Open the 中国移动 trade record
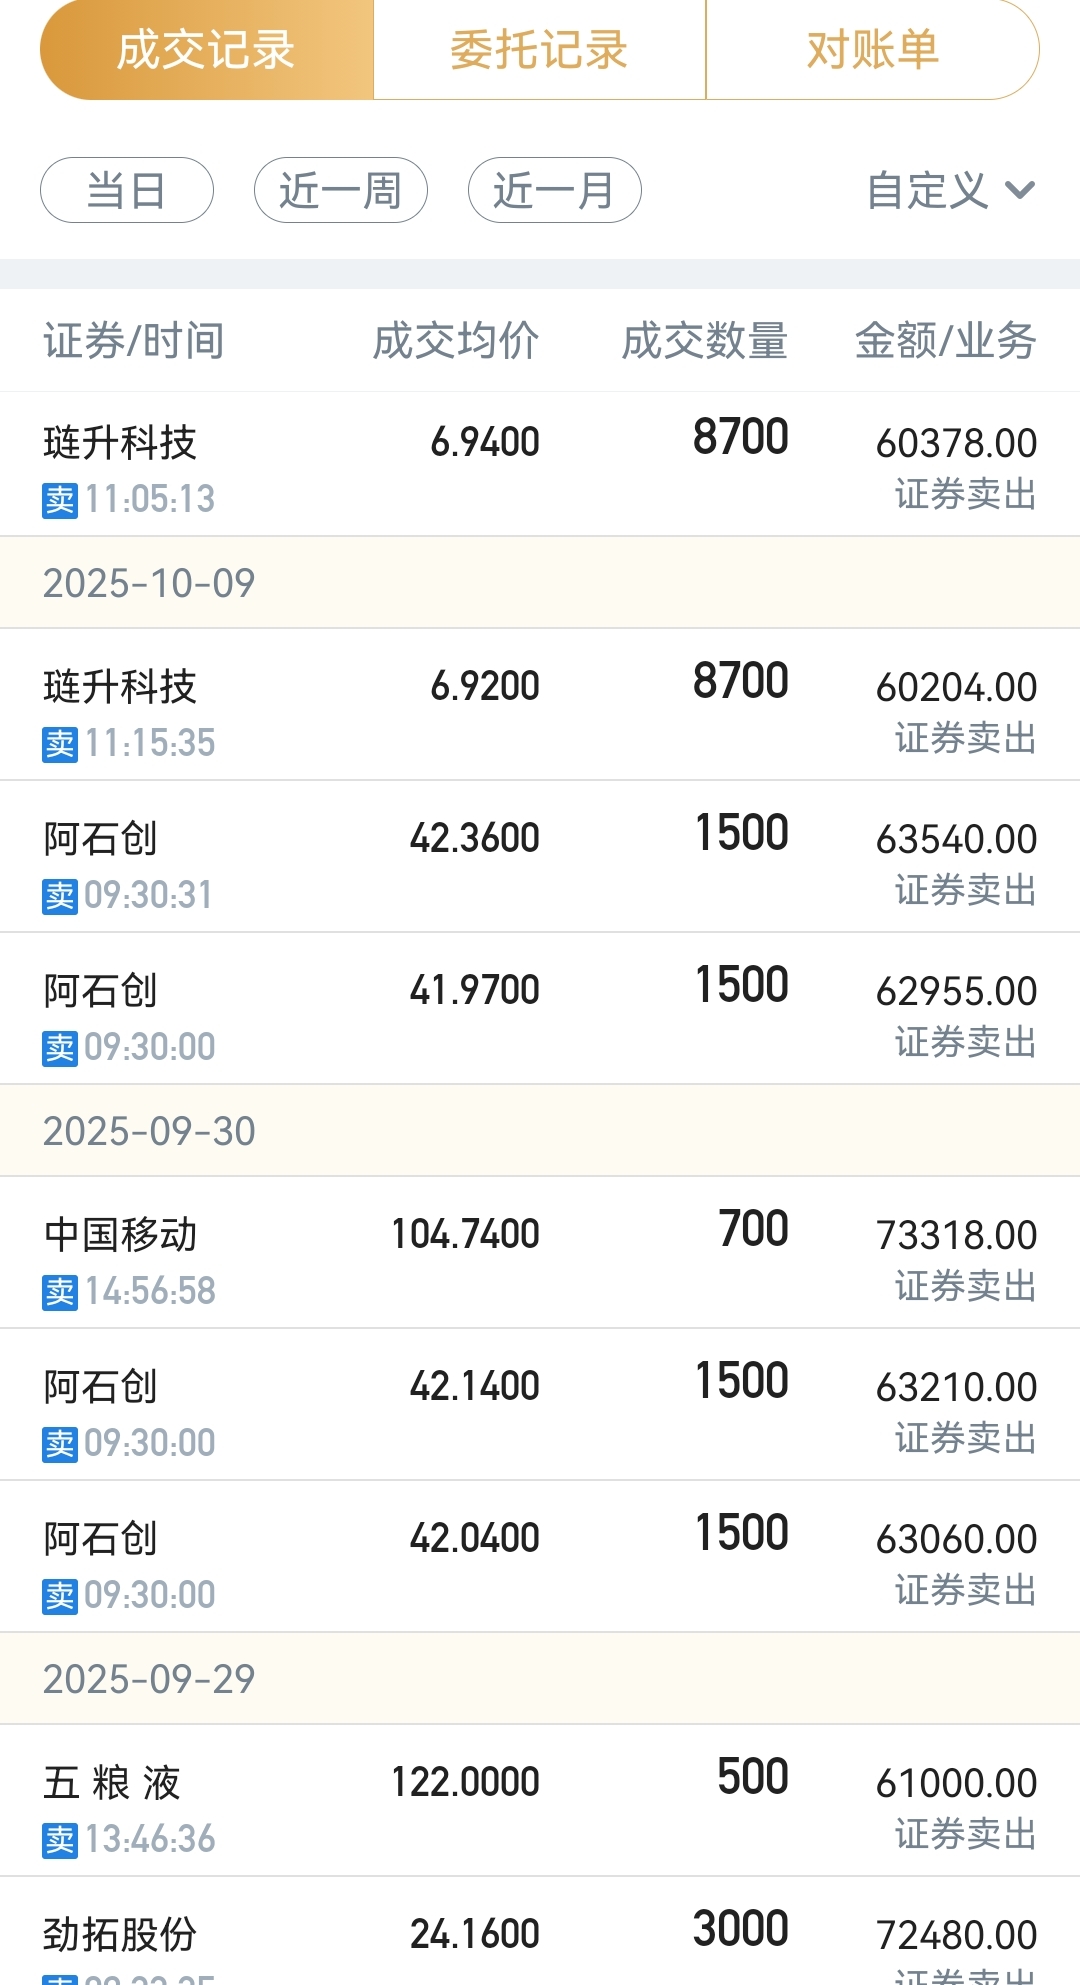The width and height of the screenshot is (1080, 1985). click(x=540, y=1252)
